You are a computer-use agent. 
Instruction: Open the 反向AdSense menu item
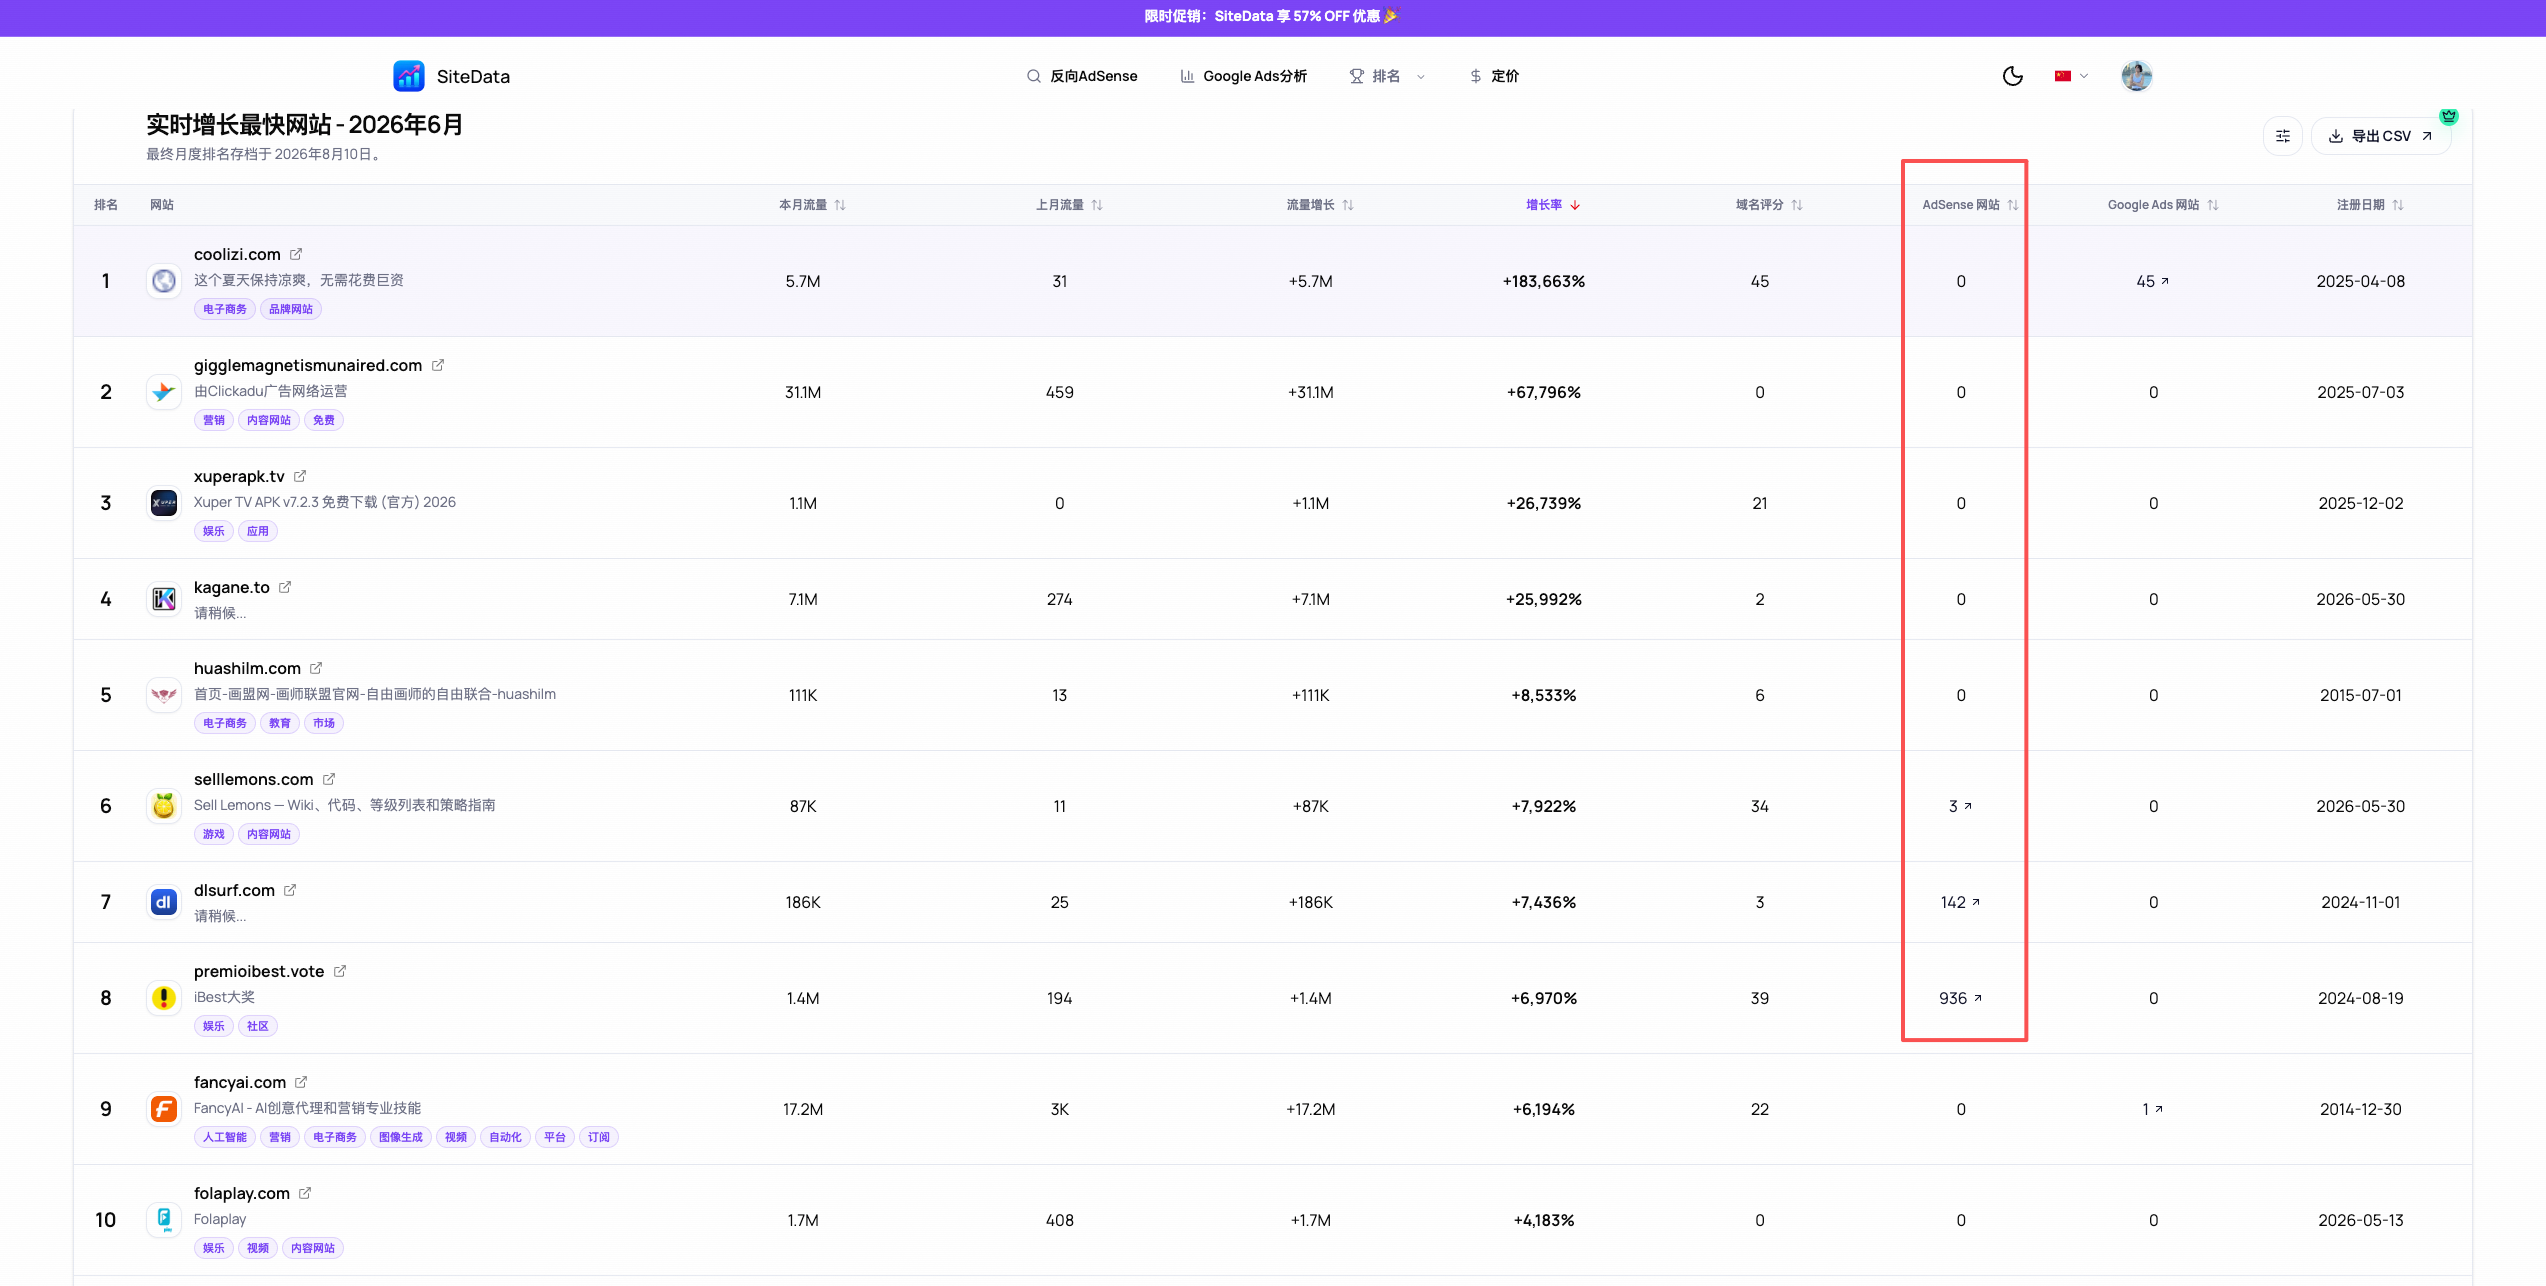[1082, 76]
